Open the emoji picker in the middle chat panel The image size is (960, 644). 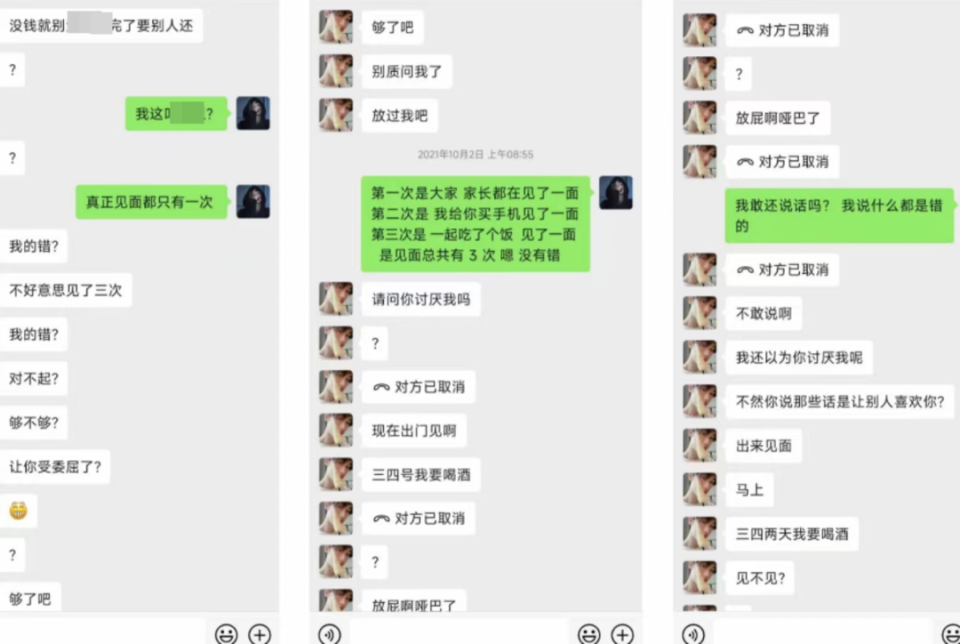pyautogui.click(x=589, y=634)
